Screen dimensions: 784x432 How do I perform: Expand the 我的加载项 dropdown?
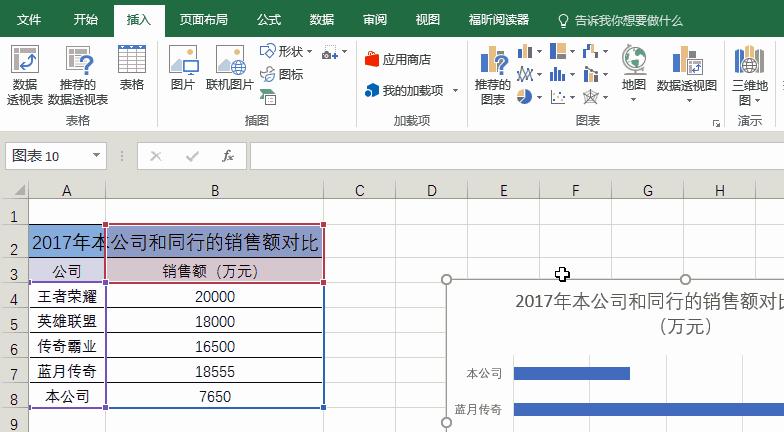tap(456, 90)
